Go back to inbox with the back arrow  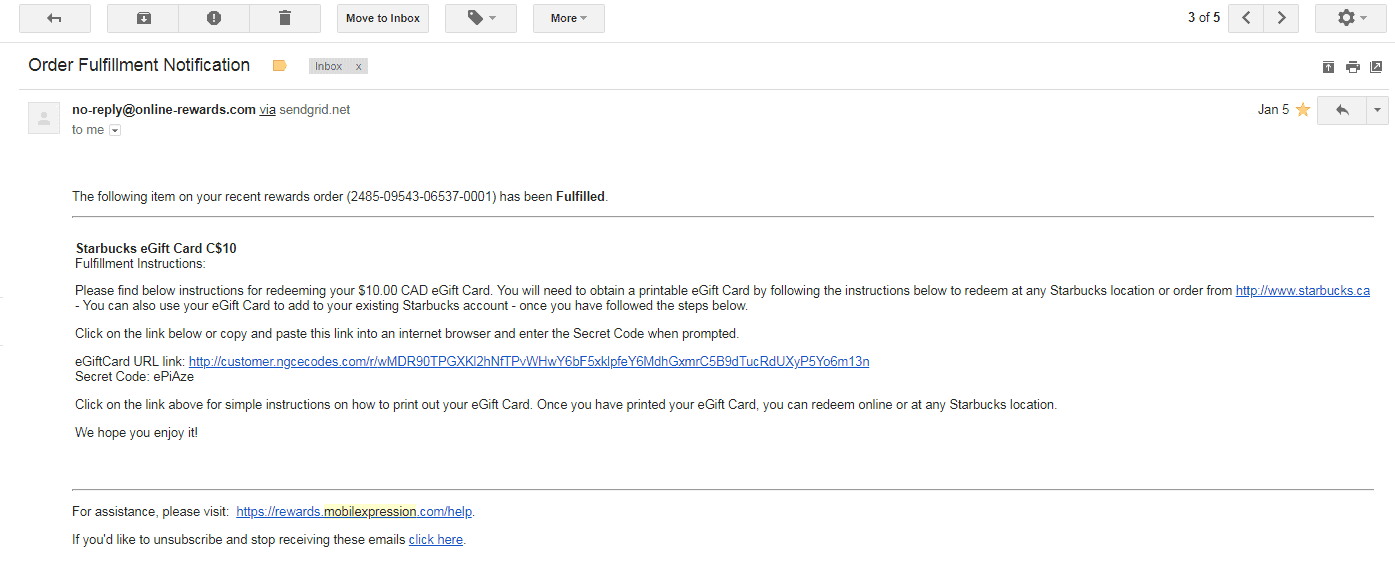click(x=55, y=18)
